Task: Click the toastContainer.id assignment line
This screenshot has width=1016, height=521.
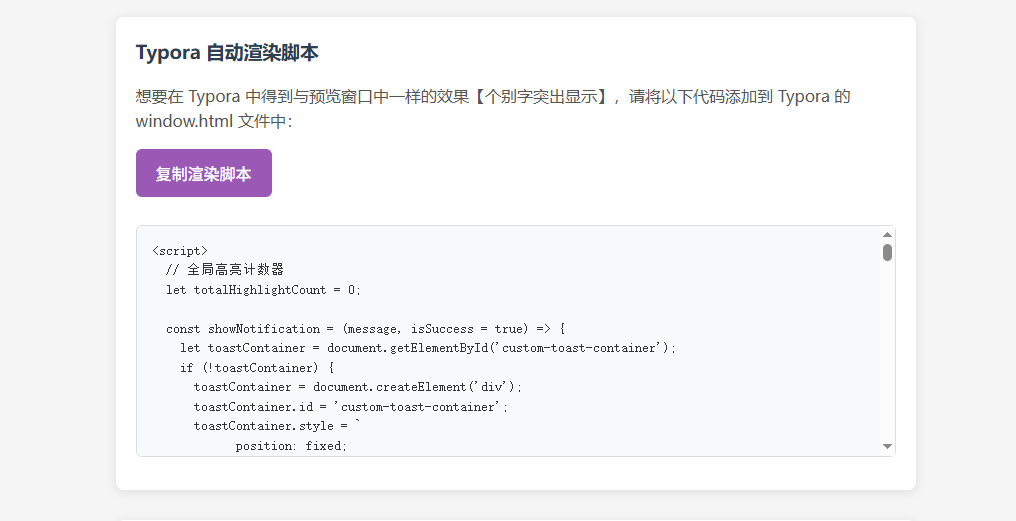Action: pyautogui.click(x=351, y=407)
